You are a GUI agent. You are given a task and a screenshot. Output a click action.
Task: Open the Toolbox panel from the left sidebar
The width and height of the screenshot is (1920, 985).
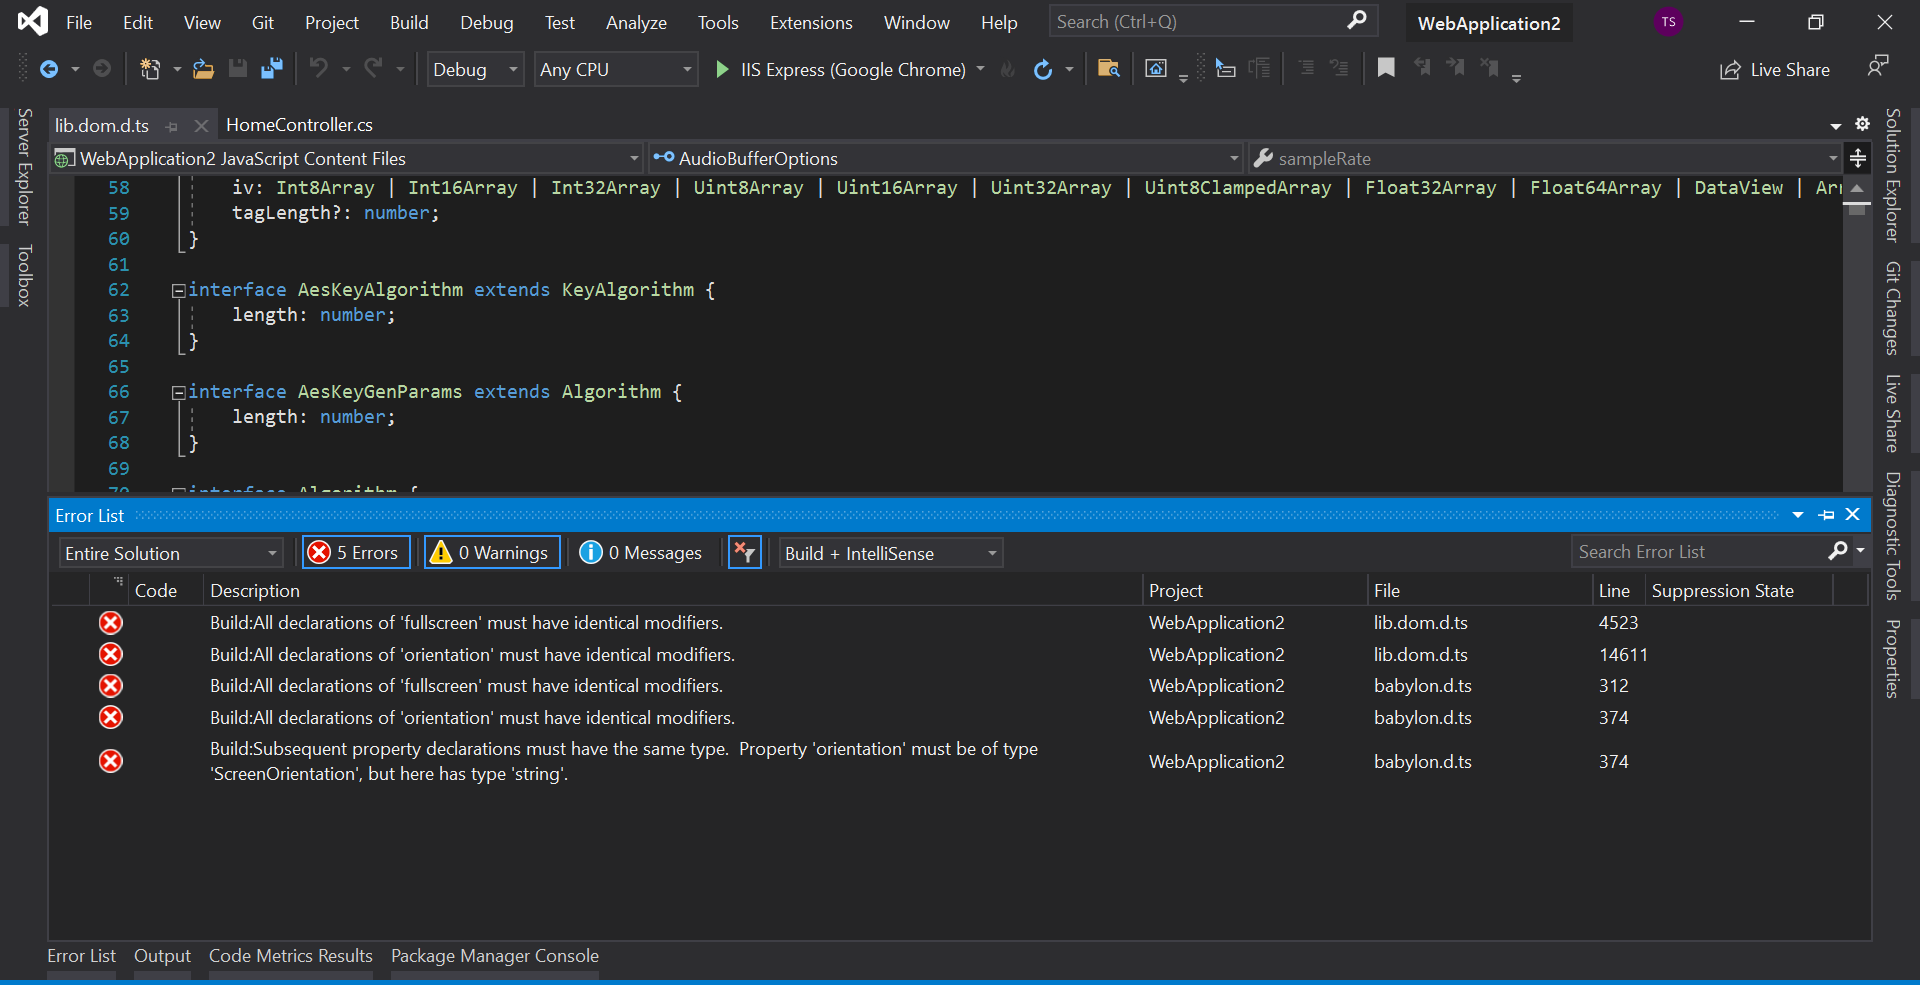(x=25, y=275)
